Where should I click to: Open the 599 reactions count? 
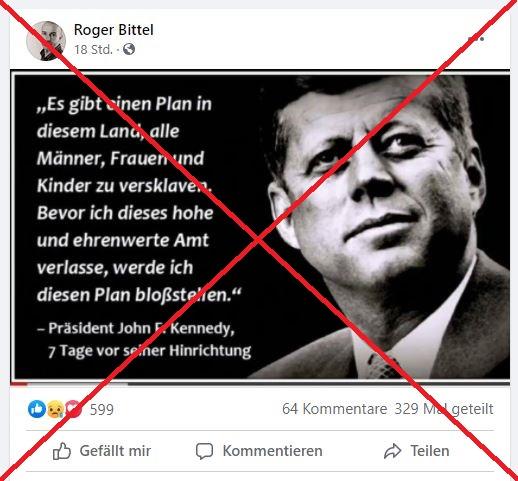point(102,409)
